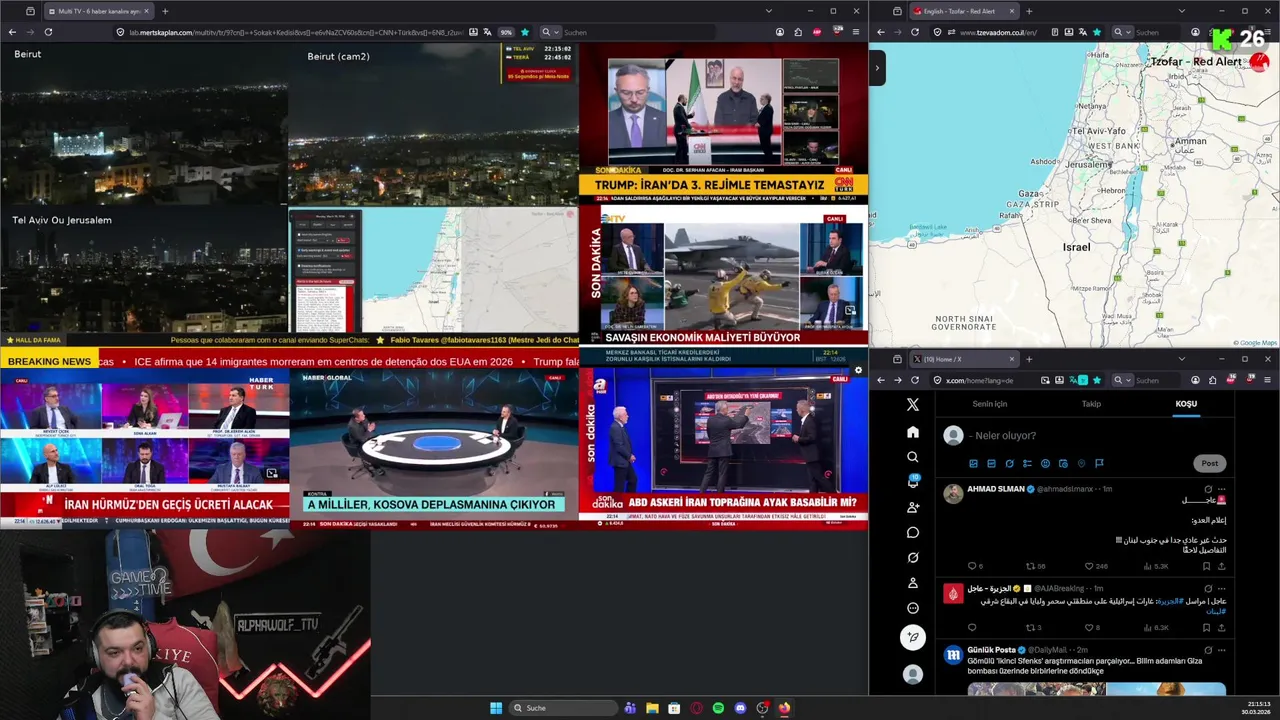Open more options on Günlük Posta post
Screen dimensions: 1280x720
[x=1221, y=650]
